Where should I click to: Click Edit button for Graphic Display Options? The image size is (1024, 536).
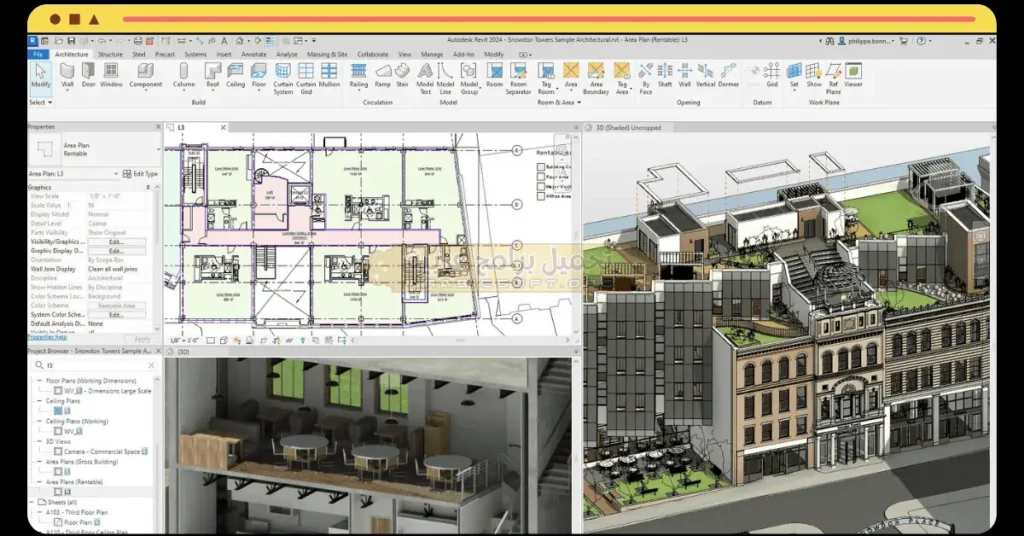click(117, 251)
